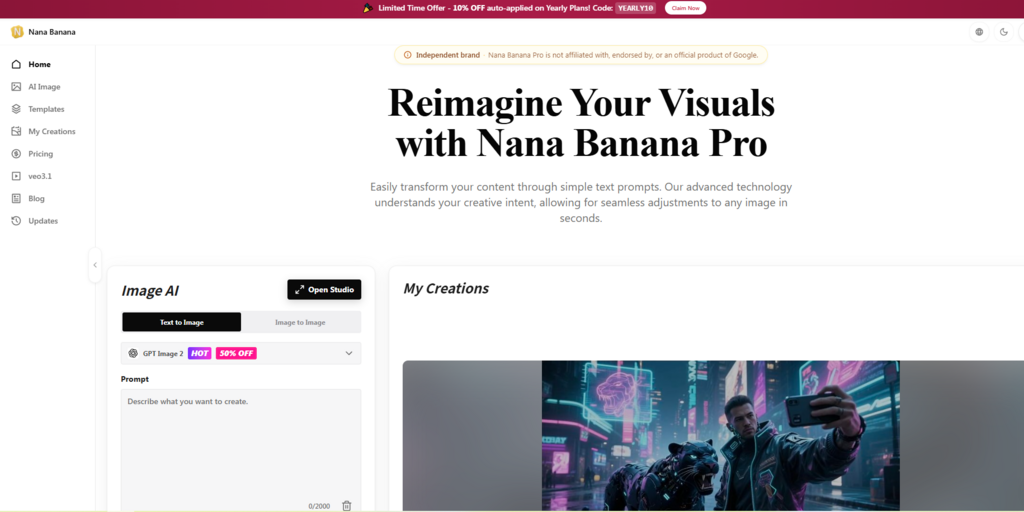The height and width of the screenshot is (512, 1024).
Task: Click the model dropdown chevron arrow
Action: [349, 353]
